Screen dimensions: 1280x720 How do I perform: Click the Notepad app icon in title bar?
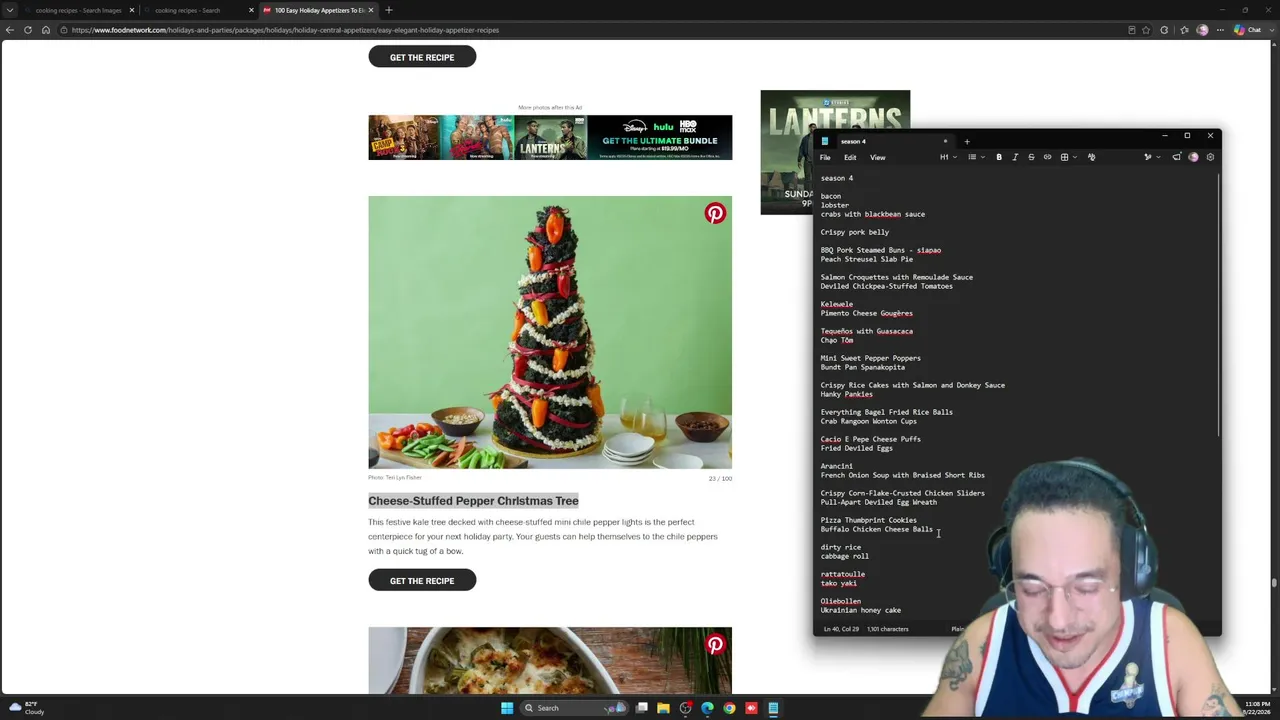click(x=825, y=141)
